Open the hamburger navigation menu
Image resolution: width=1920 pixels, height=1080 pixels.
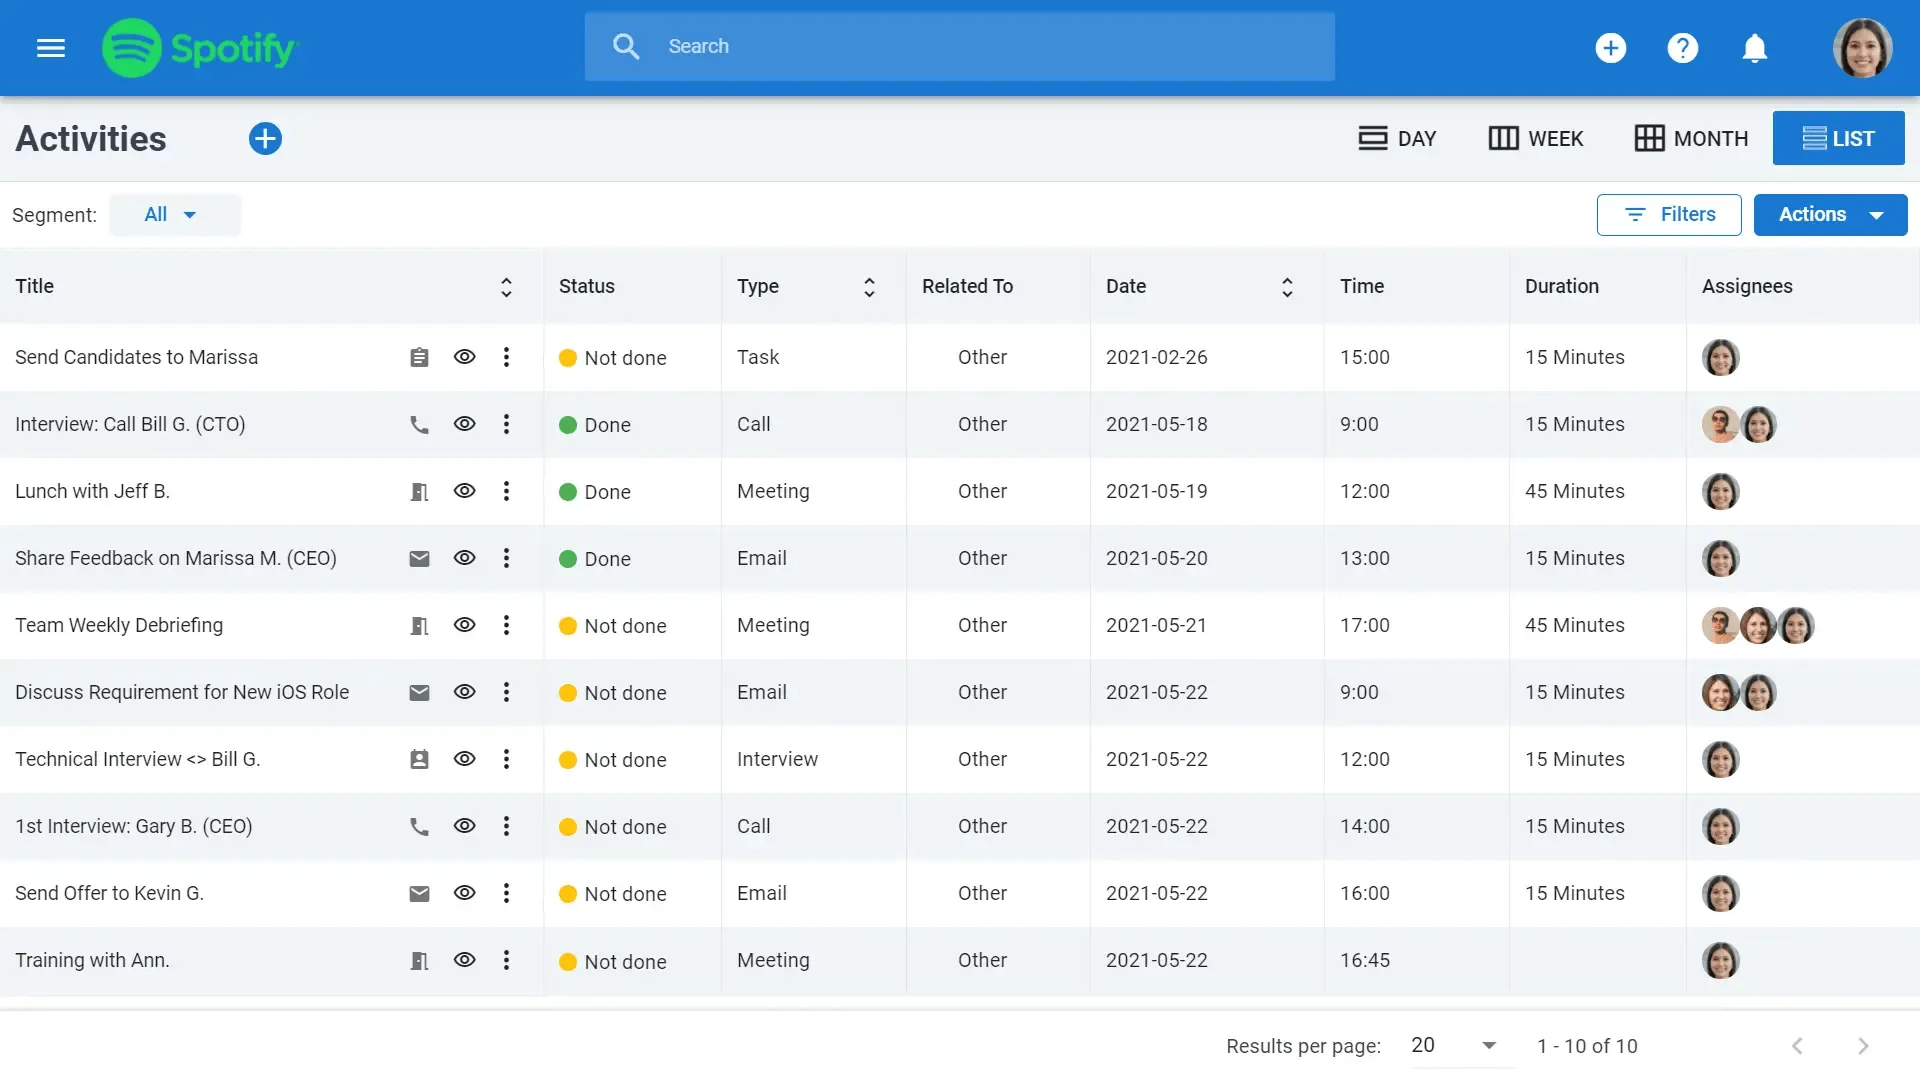[51, 48]
